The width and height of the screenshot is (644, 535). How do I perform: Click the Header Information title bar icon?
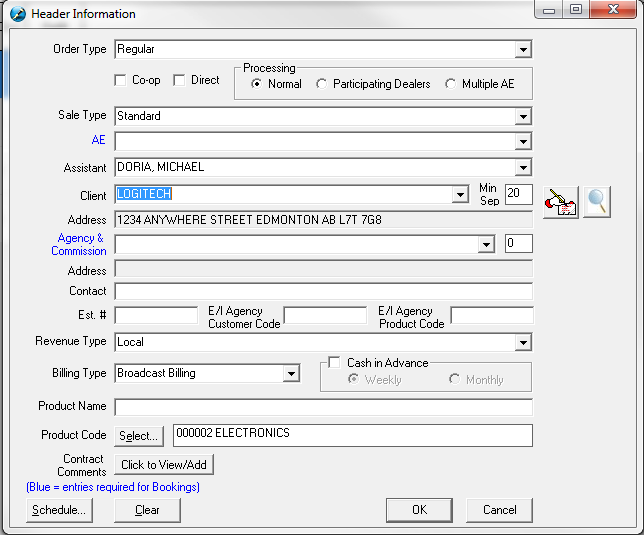pos(18,14)
